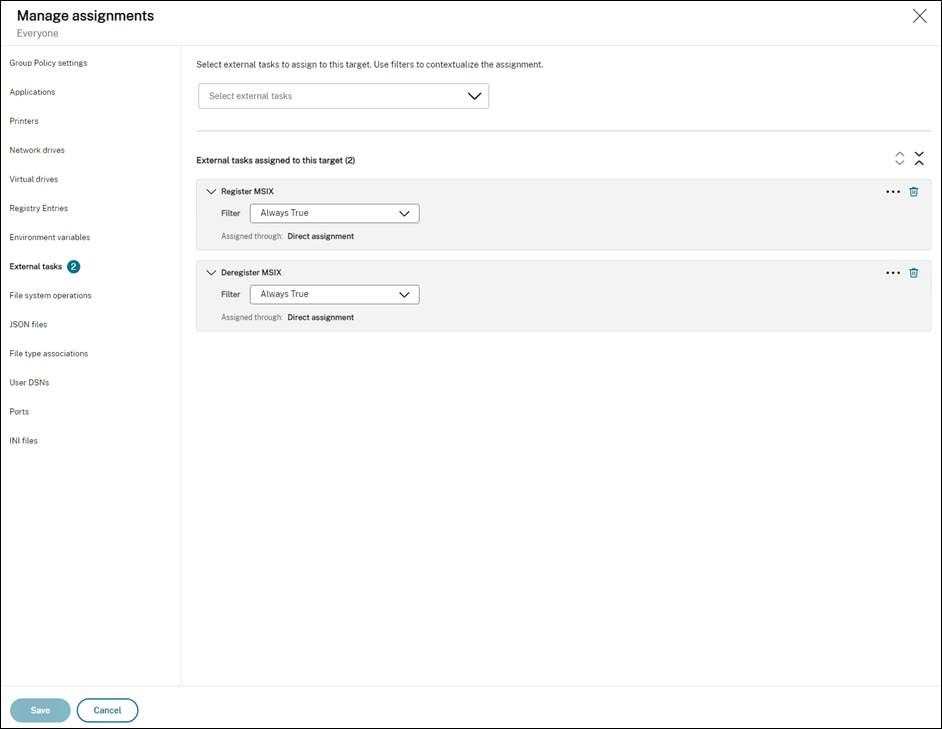Open more options for Register MSIX
The image size is (942, 729).
coord(893,192)
